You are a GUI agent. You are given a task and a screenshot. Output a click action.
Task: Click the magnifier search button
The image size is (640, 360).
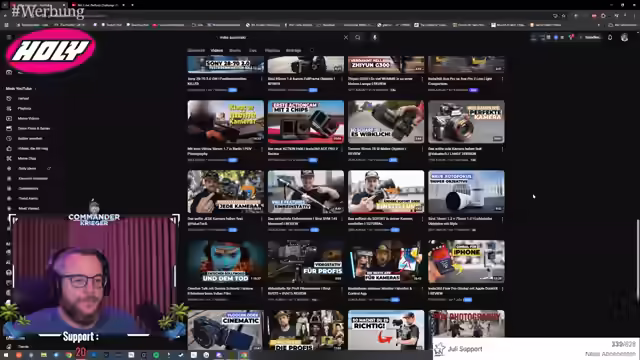coord(358,38)
